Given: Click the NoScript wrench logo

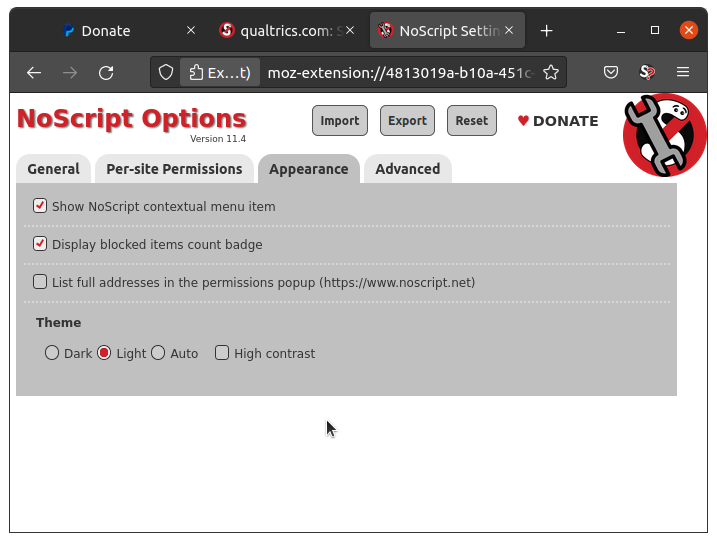Looking at the screenshot, I should (665, 135).
